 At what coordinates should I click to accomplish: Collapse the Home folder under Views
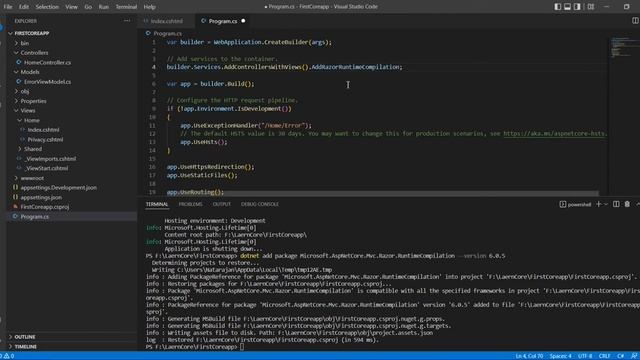click(x=20, y=120)
